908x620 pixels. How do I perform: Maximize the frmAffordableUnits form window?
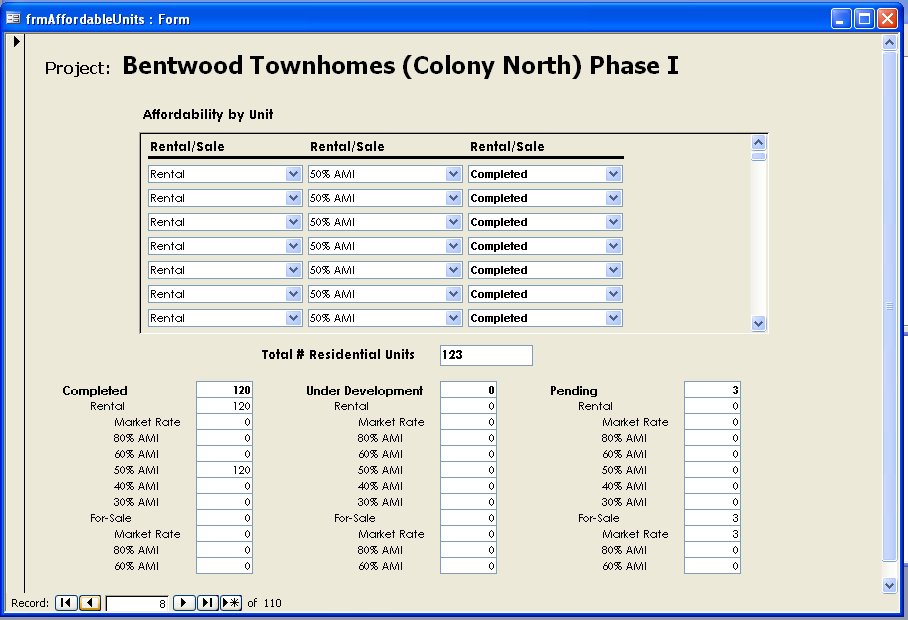tap(865, 19)
